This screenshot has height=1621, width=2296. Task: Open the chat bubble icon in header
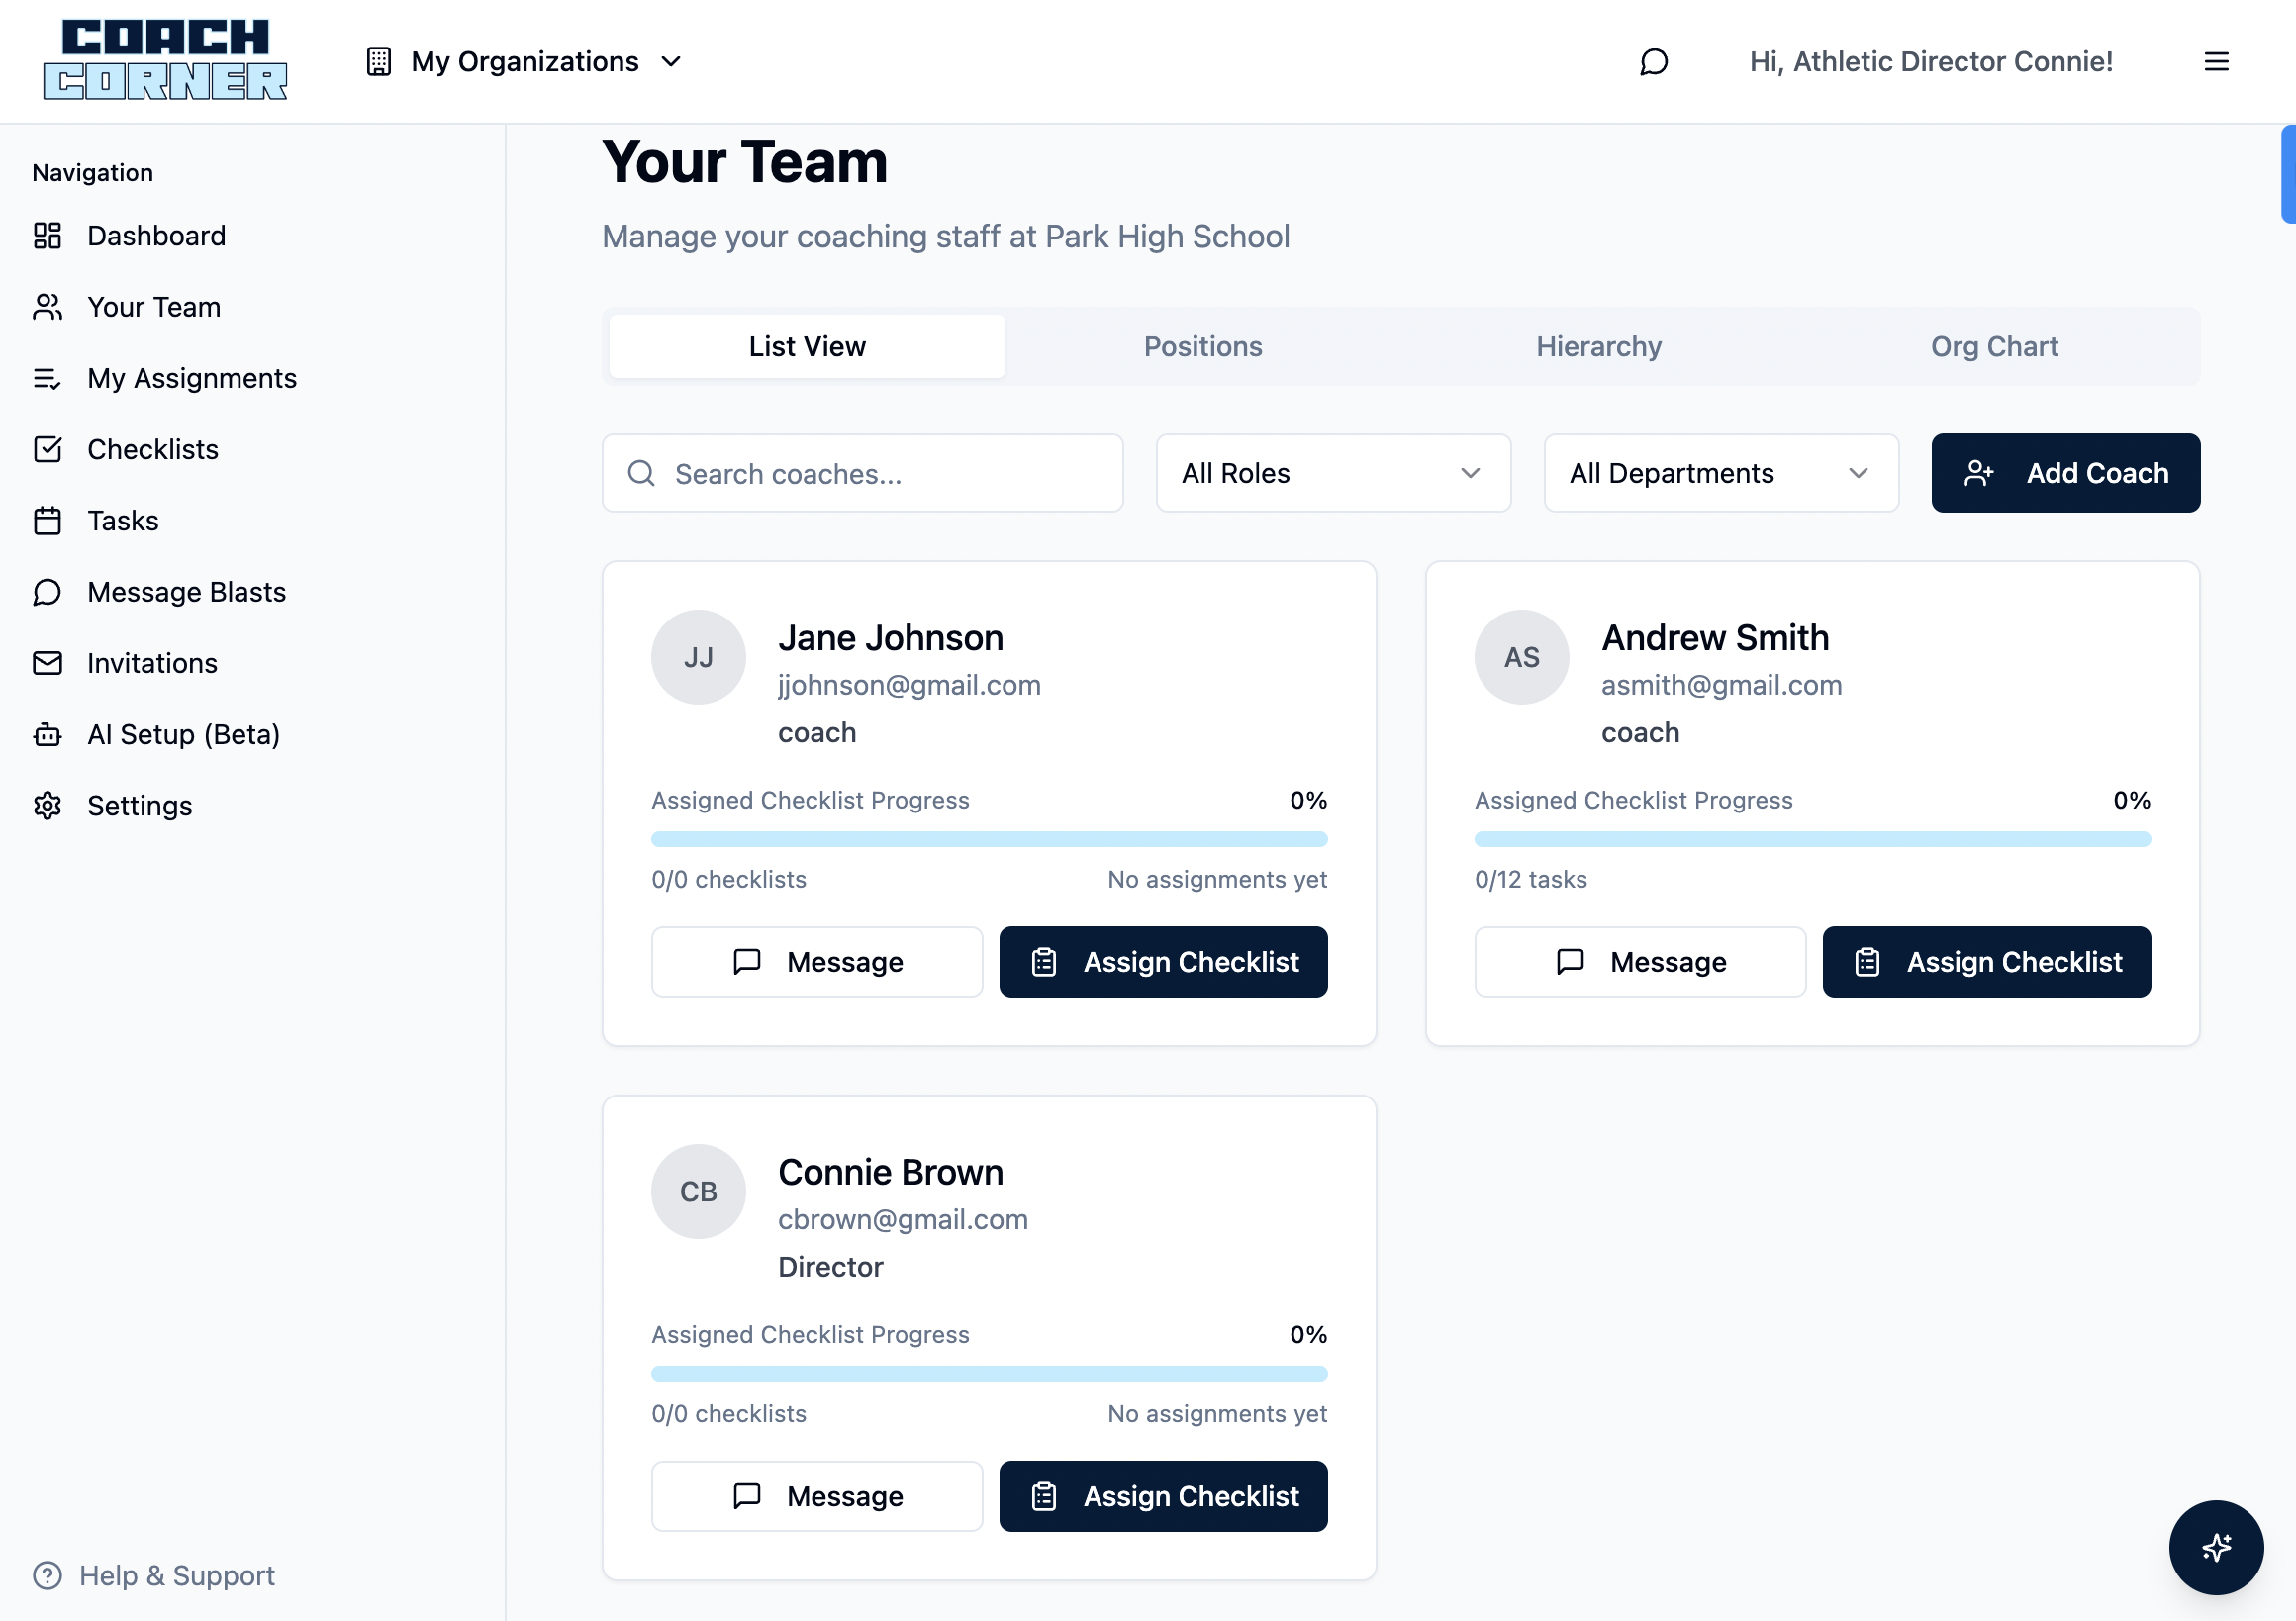point(1653,62)
